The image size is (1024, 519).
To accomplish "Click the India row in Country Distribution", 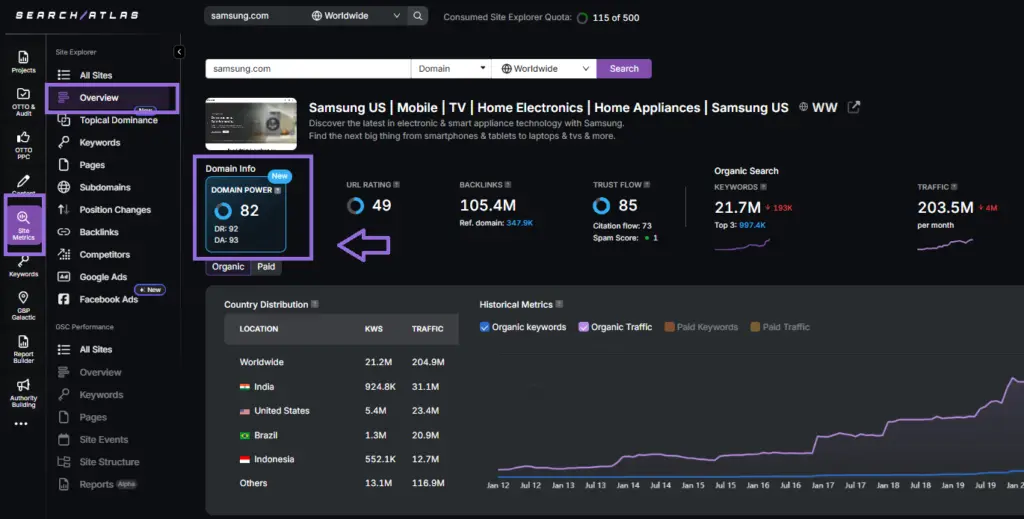I will click(342, 386).
